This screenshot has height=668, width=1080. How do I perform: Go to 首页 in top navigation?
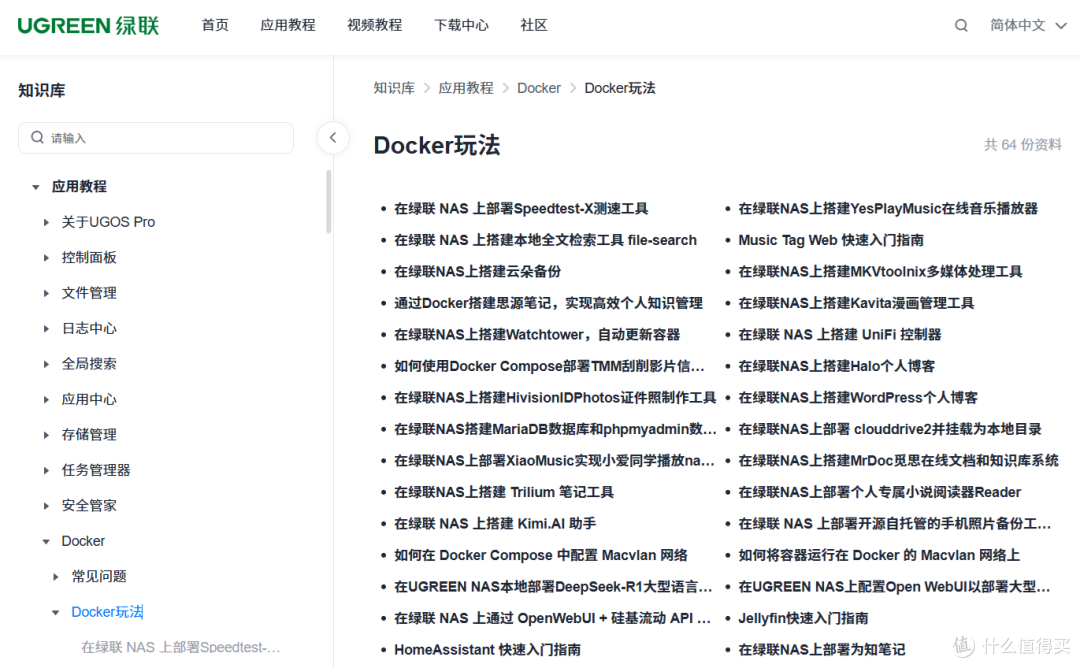(x=215, y=25)
